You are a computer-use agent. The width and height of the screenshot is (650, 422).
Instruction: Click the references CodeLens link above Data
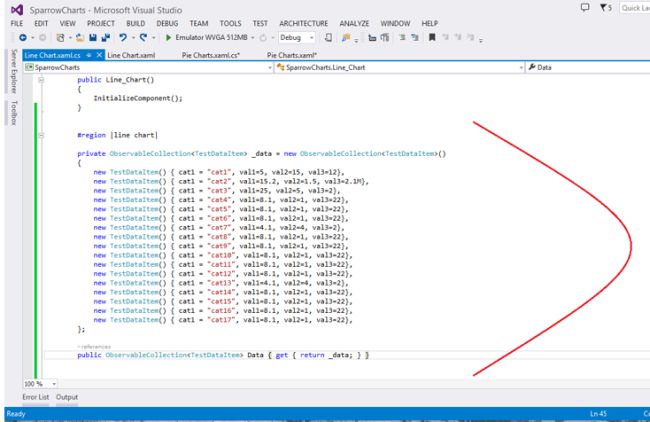click(x=94, y=347)
